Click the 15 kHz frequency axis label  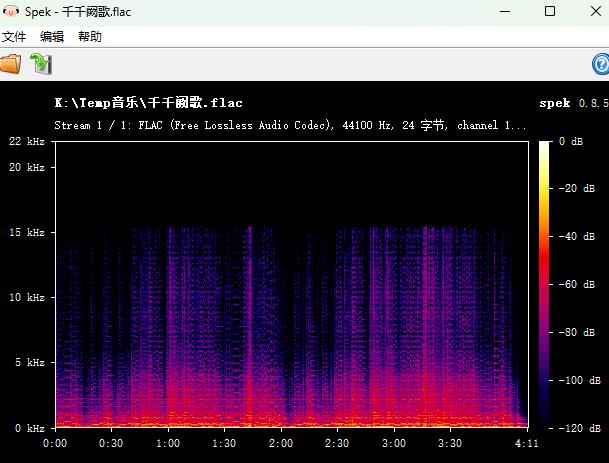point(28,233)
